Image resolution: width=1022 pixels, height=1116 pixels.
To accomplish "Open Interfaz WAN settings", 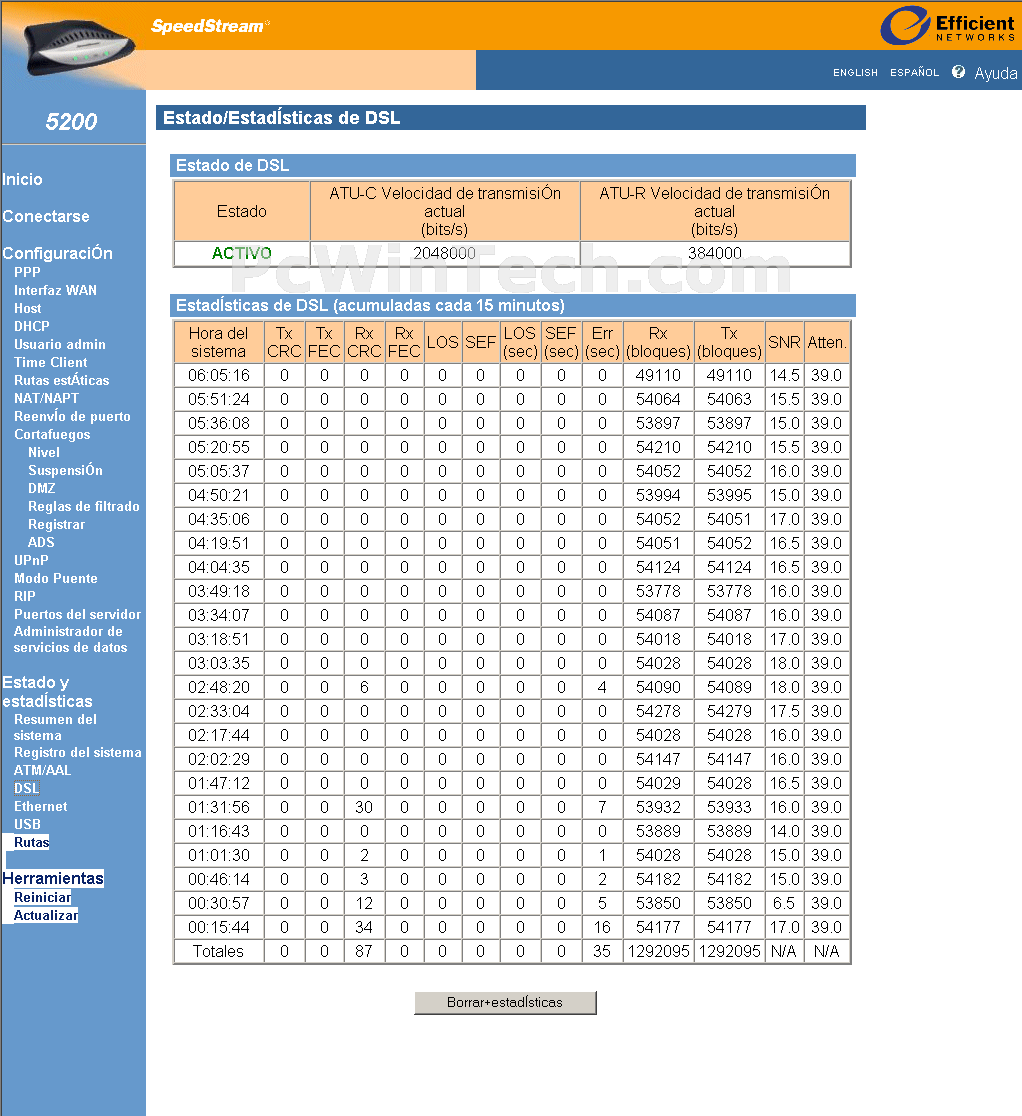I will pos(56,290).
